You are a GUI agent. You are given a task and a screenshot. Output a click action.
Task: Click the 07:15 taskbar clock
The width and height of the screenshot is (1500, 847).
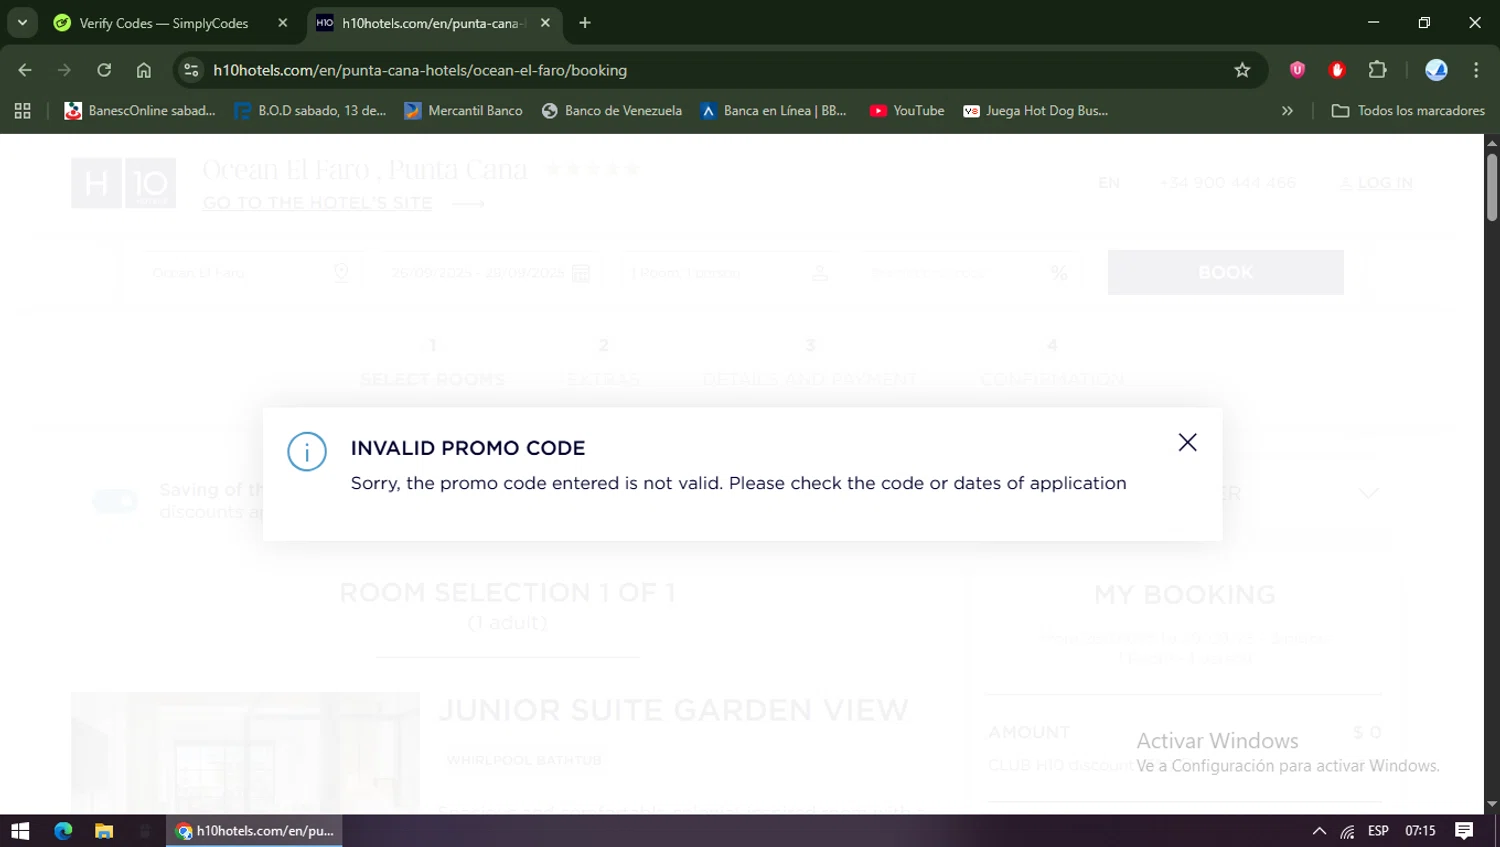click(x=1420, y=831)
